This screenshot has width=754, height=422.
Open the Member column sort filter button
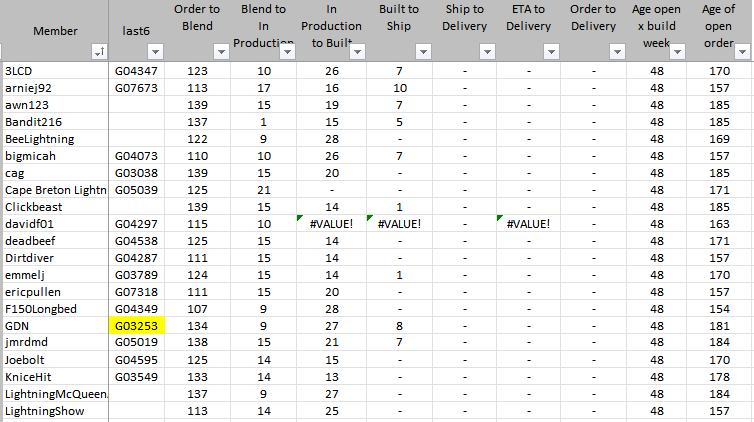(x=99, y=52)
